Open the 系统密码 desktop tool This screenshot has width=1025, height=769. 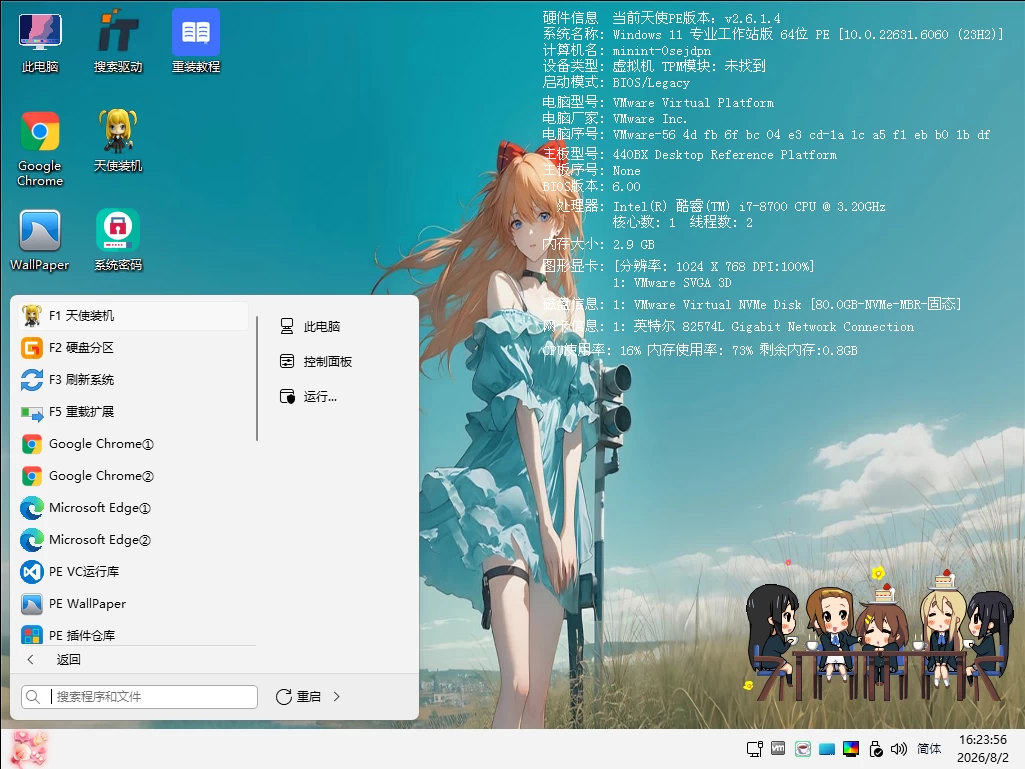[x=118, y=241]
